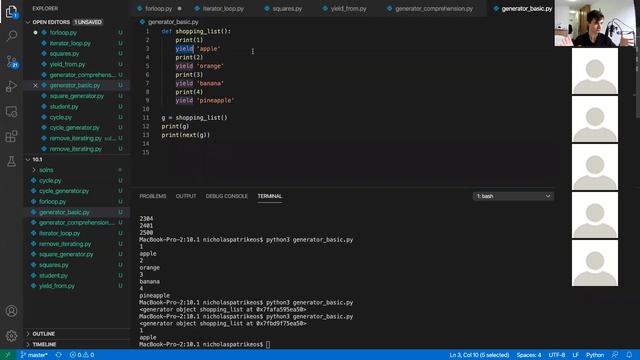Viewport: 640px width, 360px height.
Task: Open the 1: bash terminal dropdown
Action: click(513, 196)
